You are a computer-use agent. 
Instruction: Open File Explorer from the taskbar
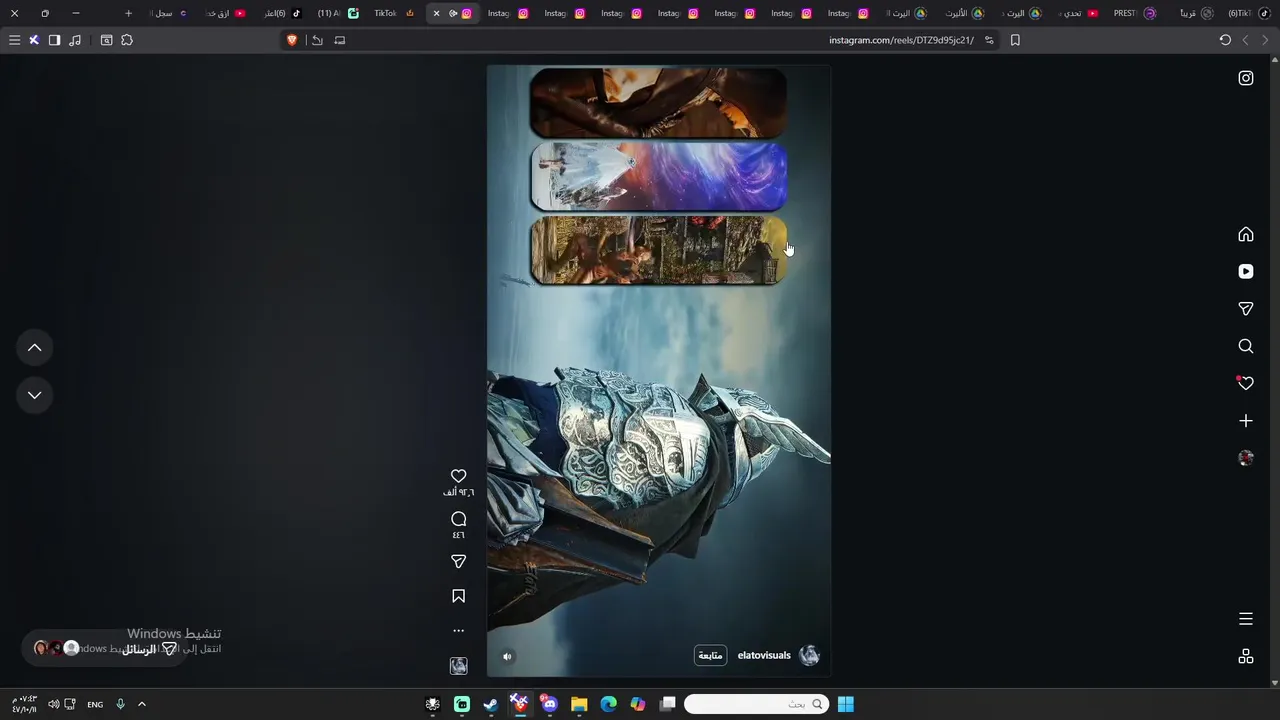pos(579,704)
